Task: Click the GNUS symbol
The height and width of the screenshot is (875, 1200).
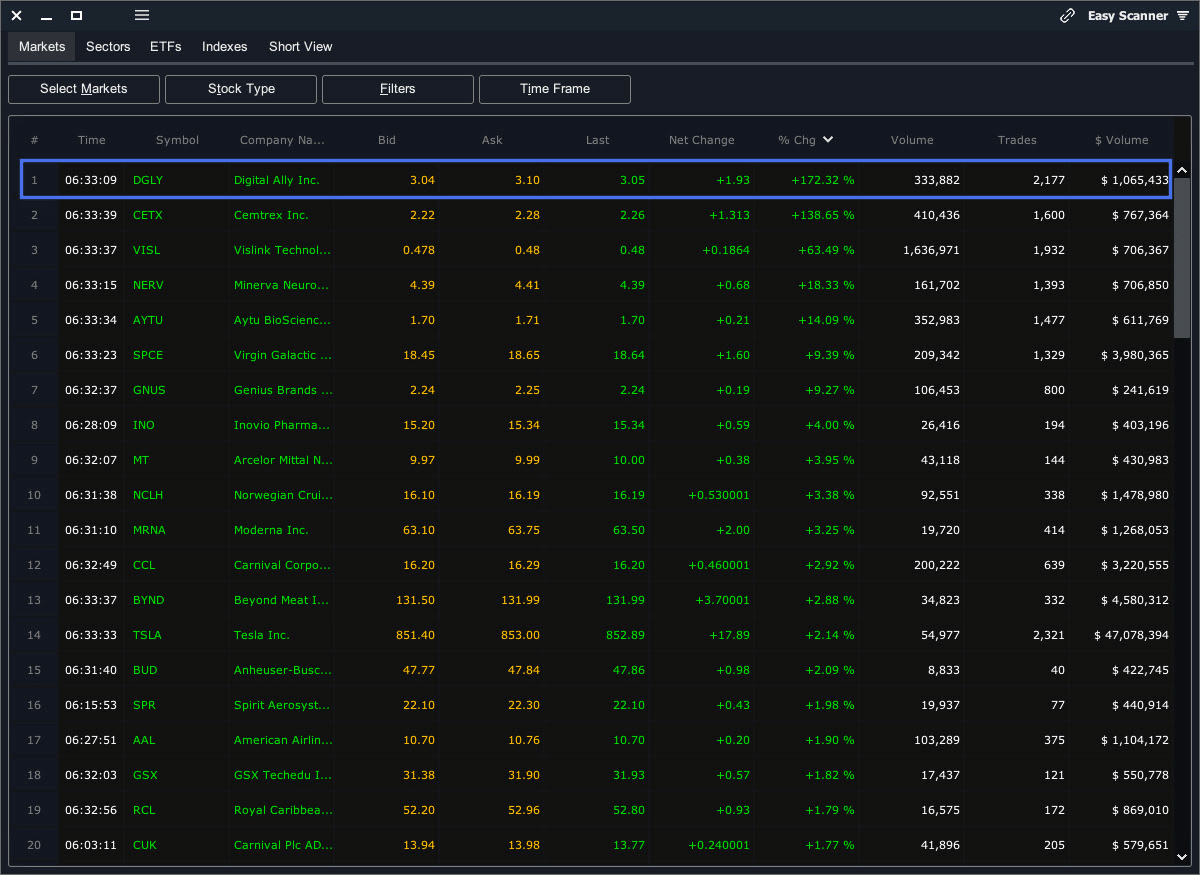Action: point(149,390)
